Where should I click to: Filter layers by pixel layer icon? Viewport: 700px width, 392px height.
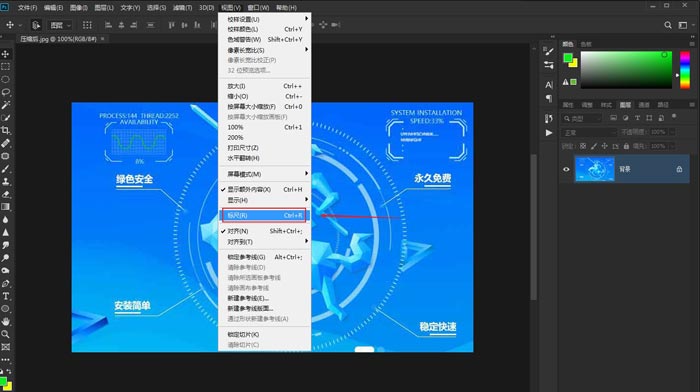(x=613, y=118)
